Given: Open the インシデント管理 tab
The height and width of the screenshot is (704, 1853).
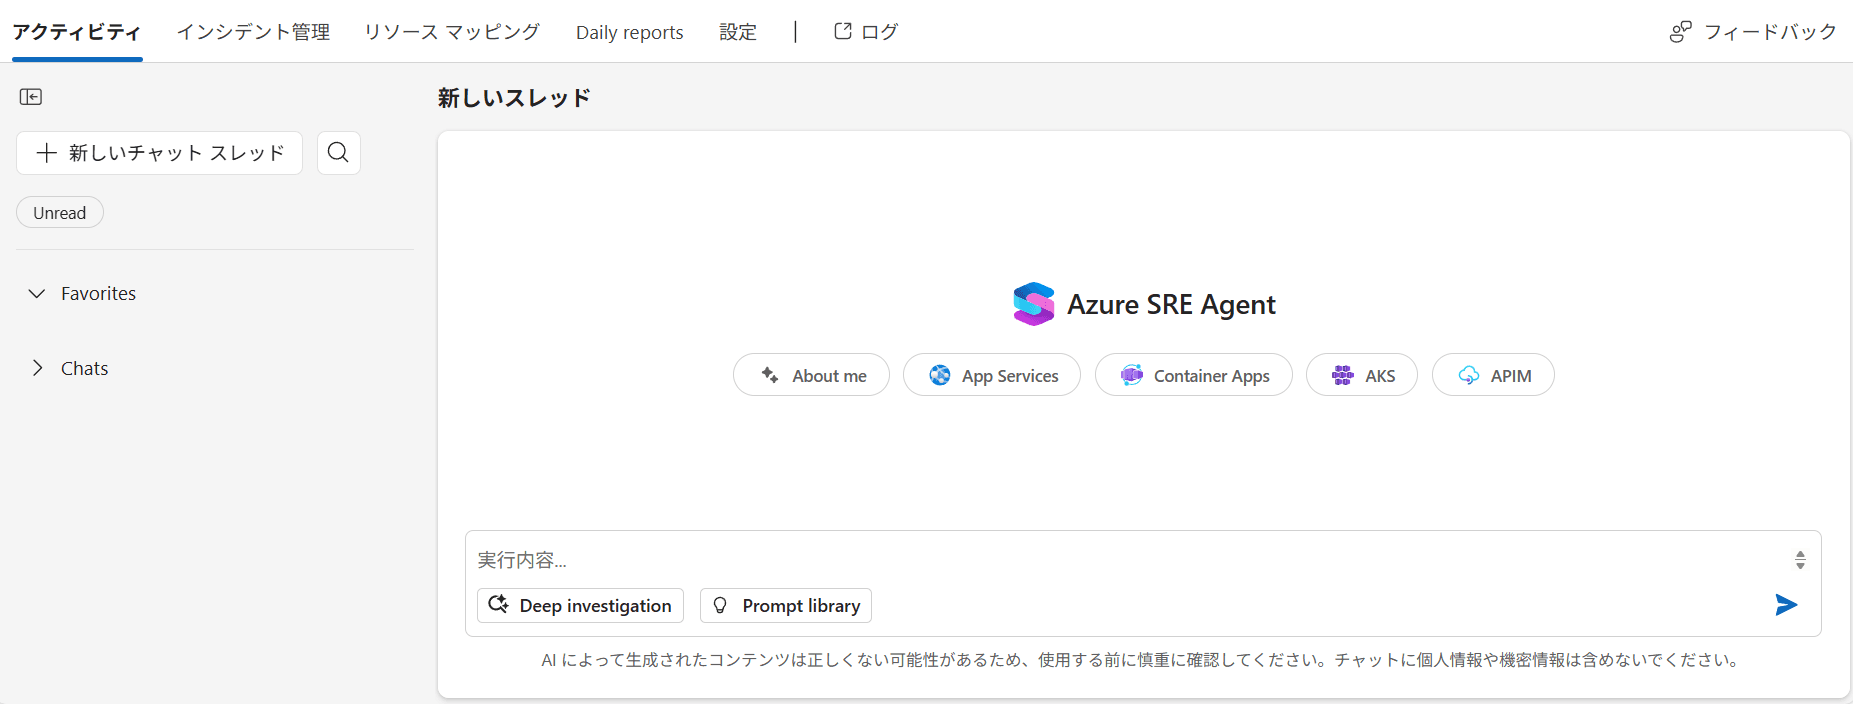Looking at the screenshot, I should point(253,32).
